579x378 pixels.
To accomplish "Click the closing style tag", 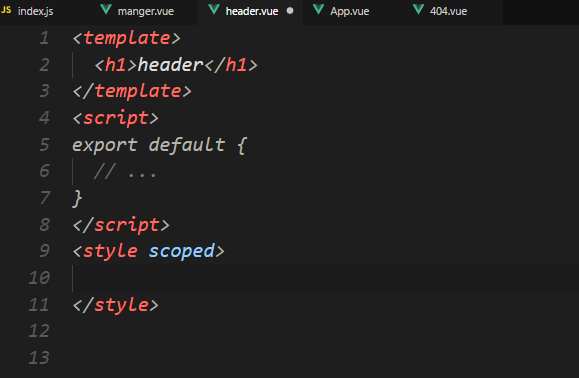I will coord(116,305).
